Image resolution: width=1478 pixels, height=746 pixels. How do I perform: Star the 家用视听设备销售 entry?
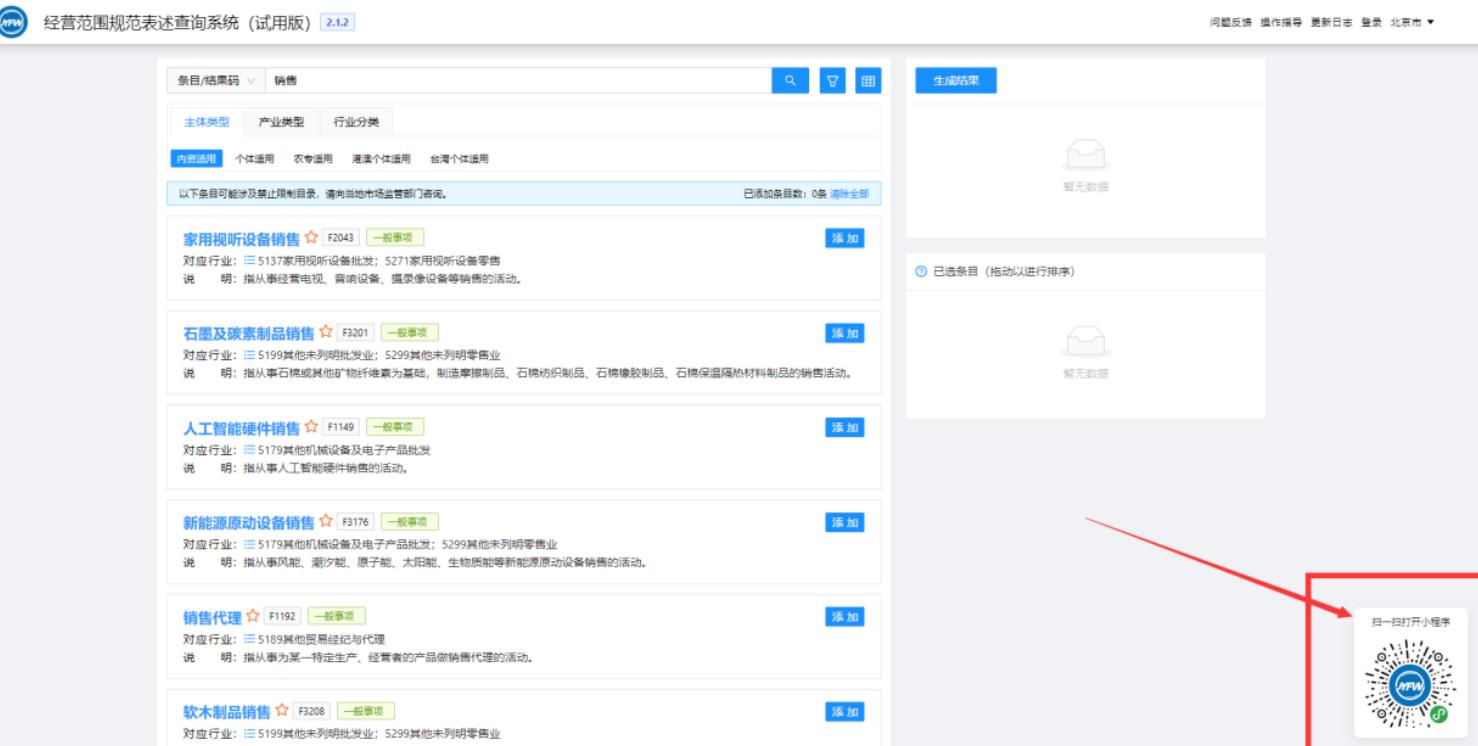[311, 238]
